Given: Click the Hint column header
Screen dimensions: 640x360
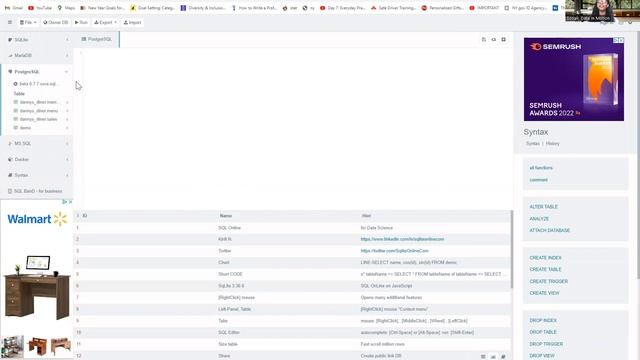Looking at the screenshot, I should pos(366,216).
